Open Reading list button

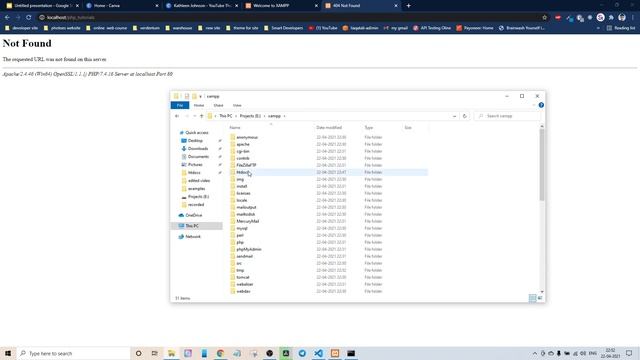[621, 28]
